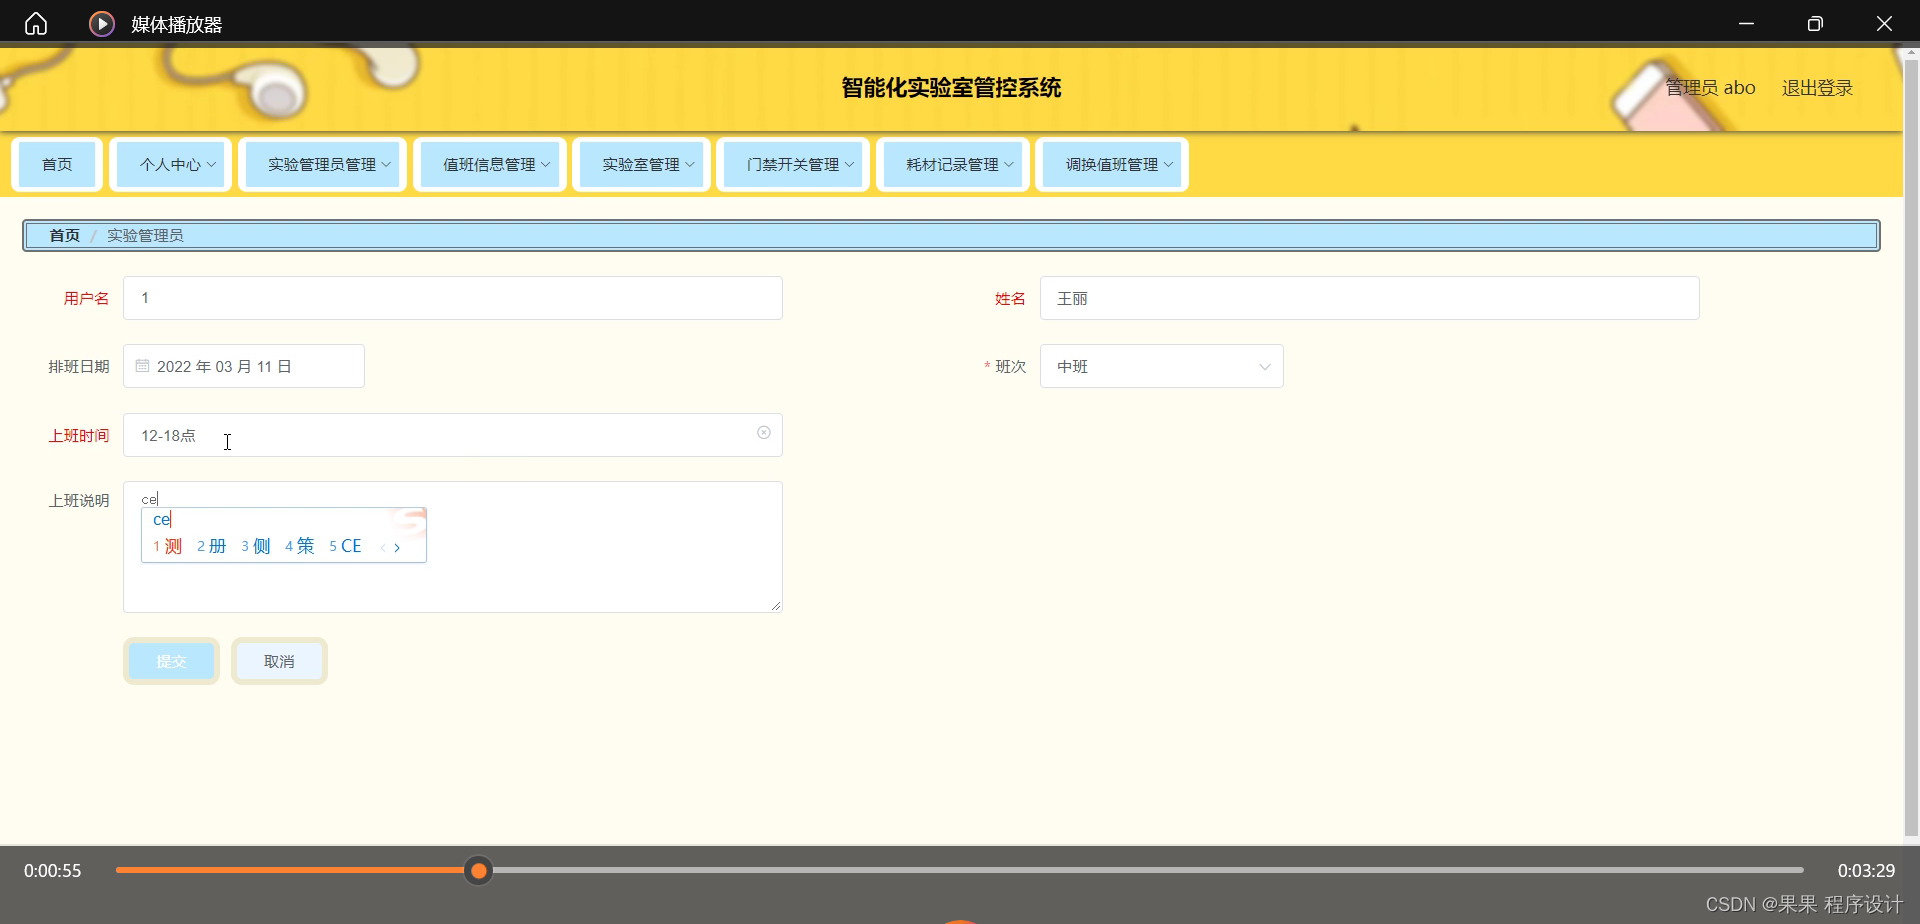Screen dimensions: 1920x924
Task: Click the 退出登录 logout link
Action: pos(1816,87)
